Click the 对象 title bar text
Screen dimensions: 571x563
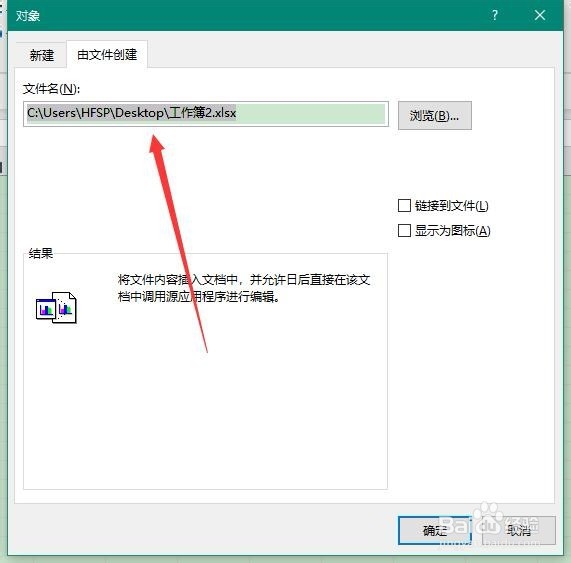coord(28,16)
